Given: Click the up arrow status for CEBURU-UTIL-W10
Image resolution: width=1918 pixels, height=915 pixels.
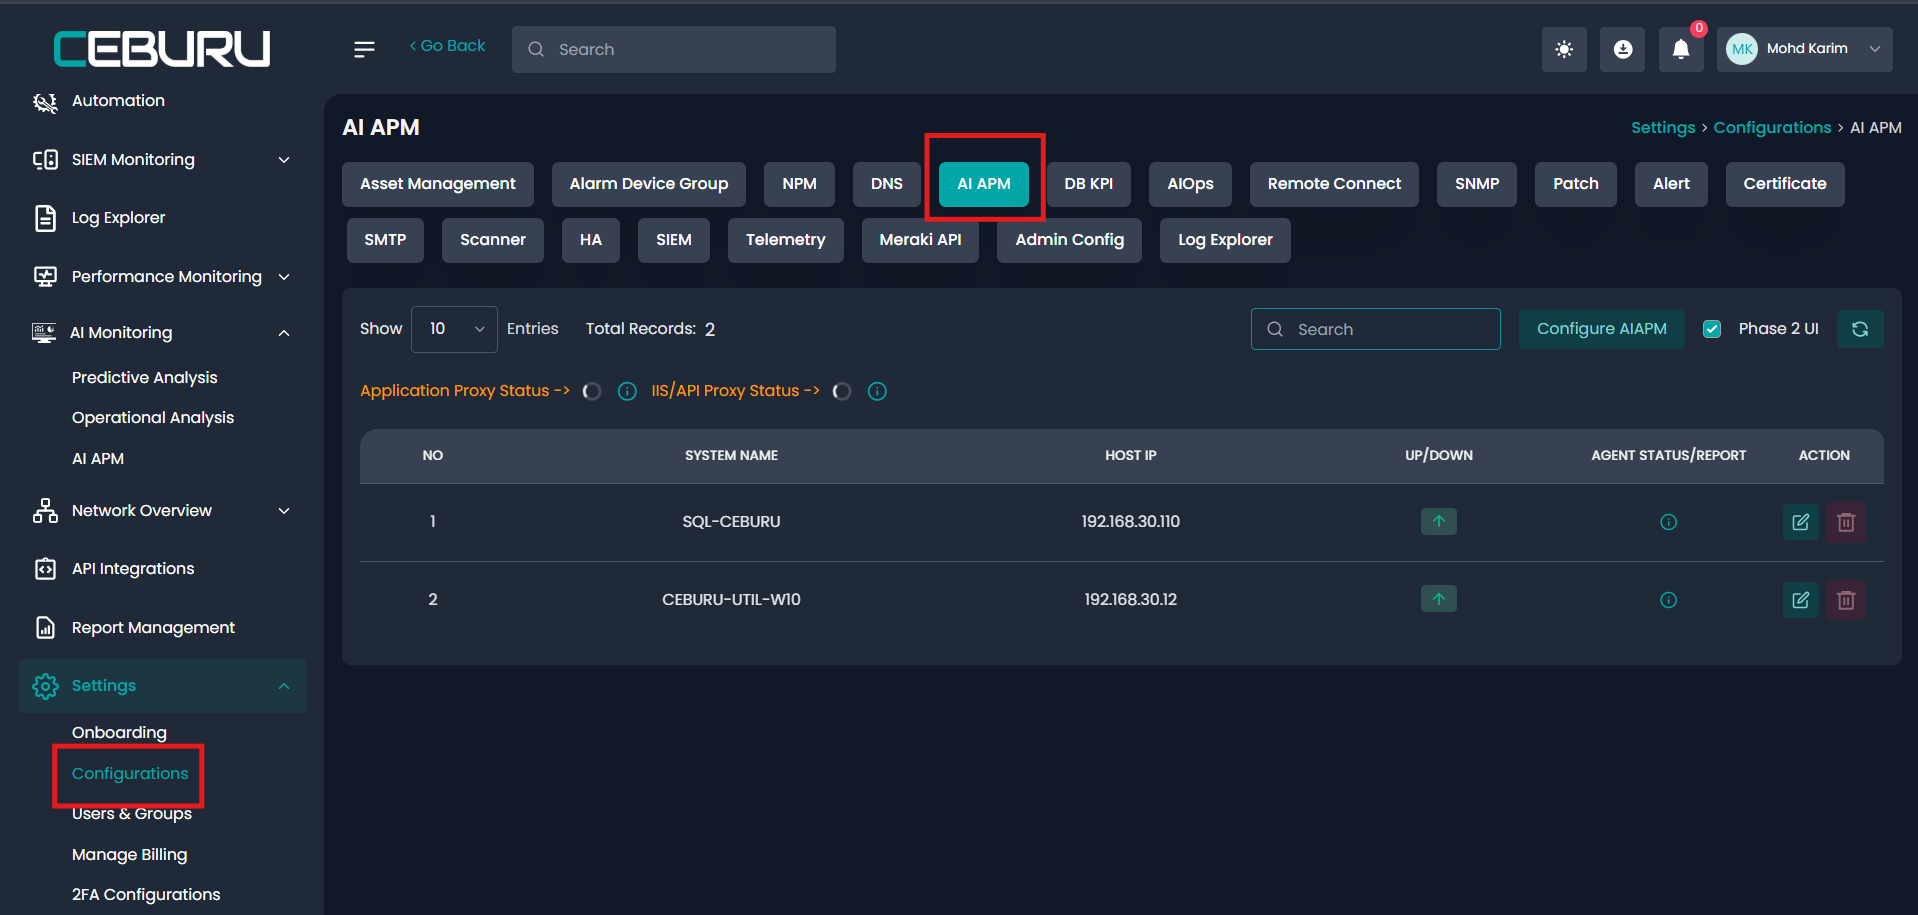Looking at the screenshot, I should coord(1438,599).
